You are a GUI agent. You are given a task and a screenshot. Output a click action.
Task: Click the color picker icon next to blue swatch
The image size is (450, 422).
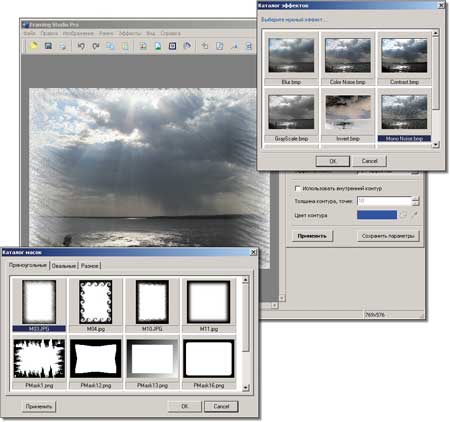point(403,215)
